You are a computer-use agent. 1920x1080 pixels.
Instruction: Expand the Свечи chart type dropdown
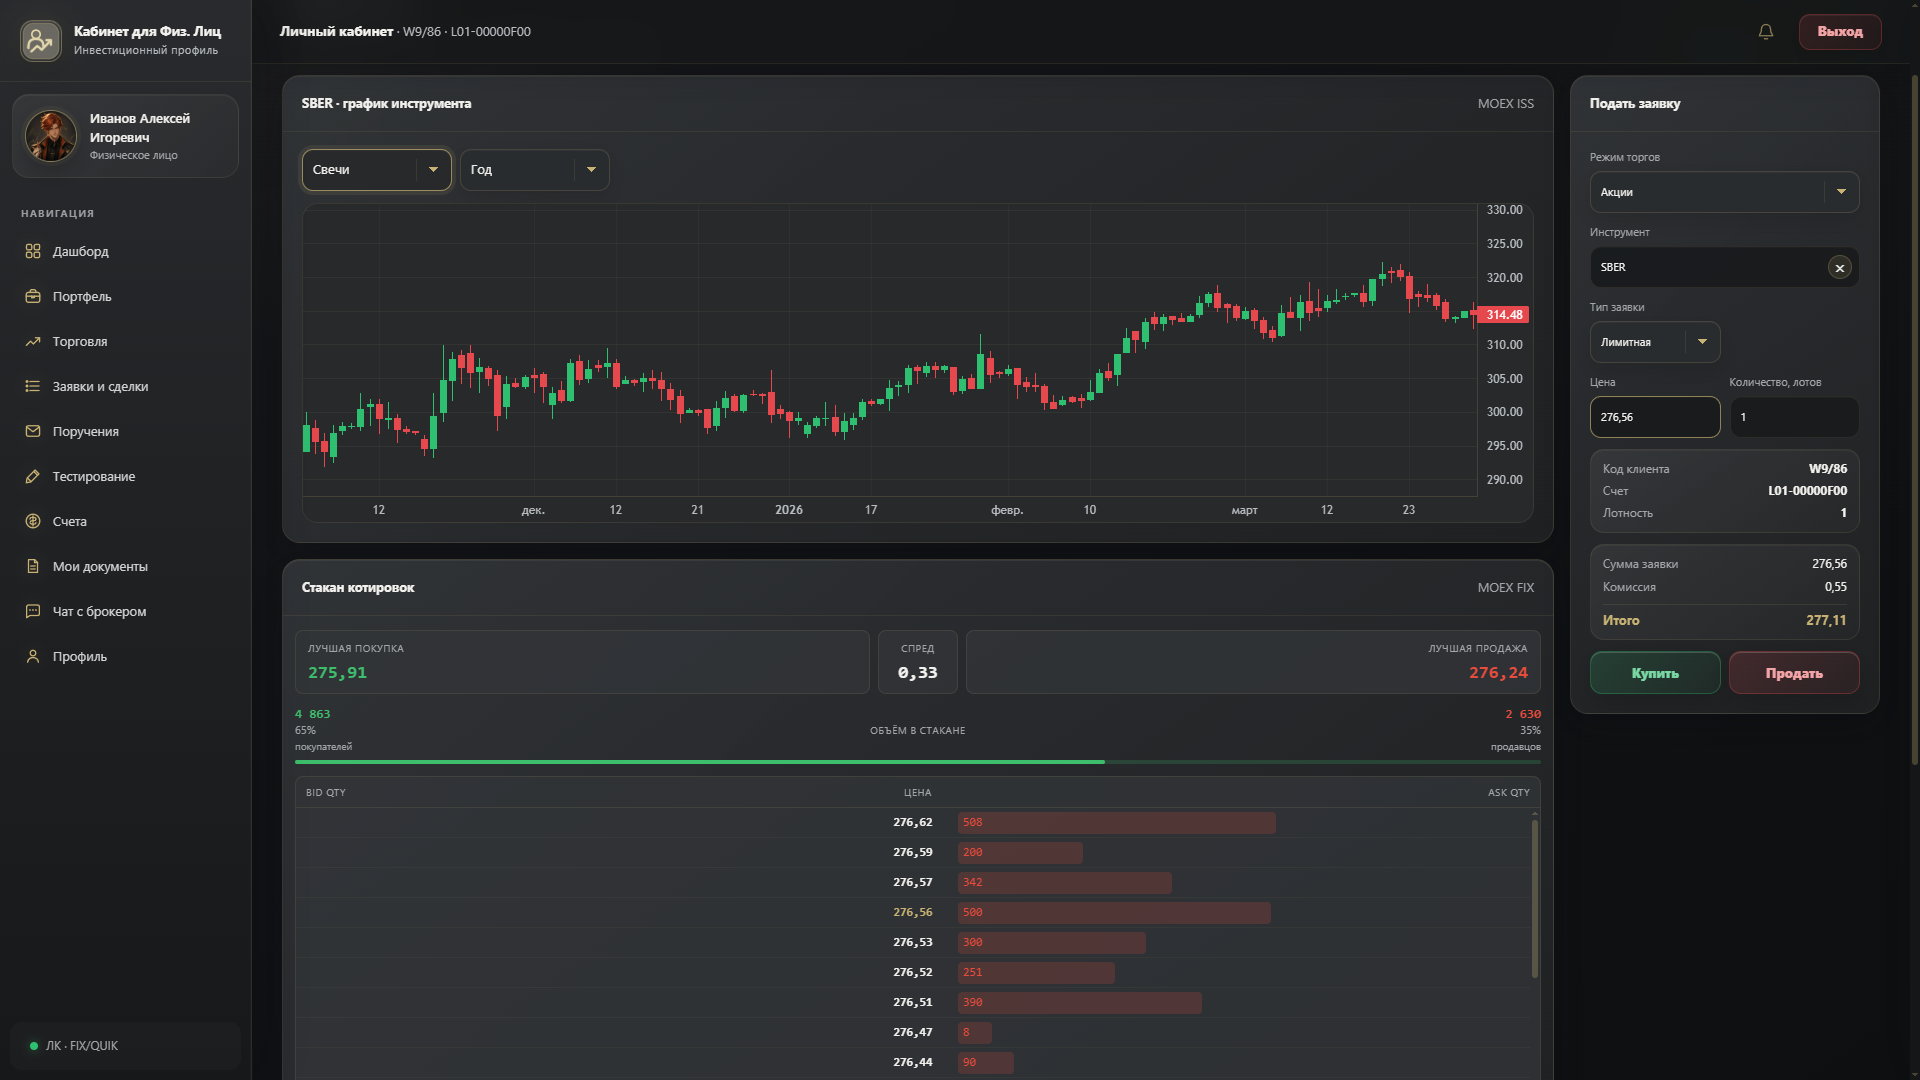[x=377, y=170]
